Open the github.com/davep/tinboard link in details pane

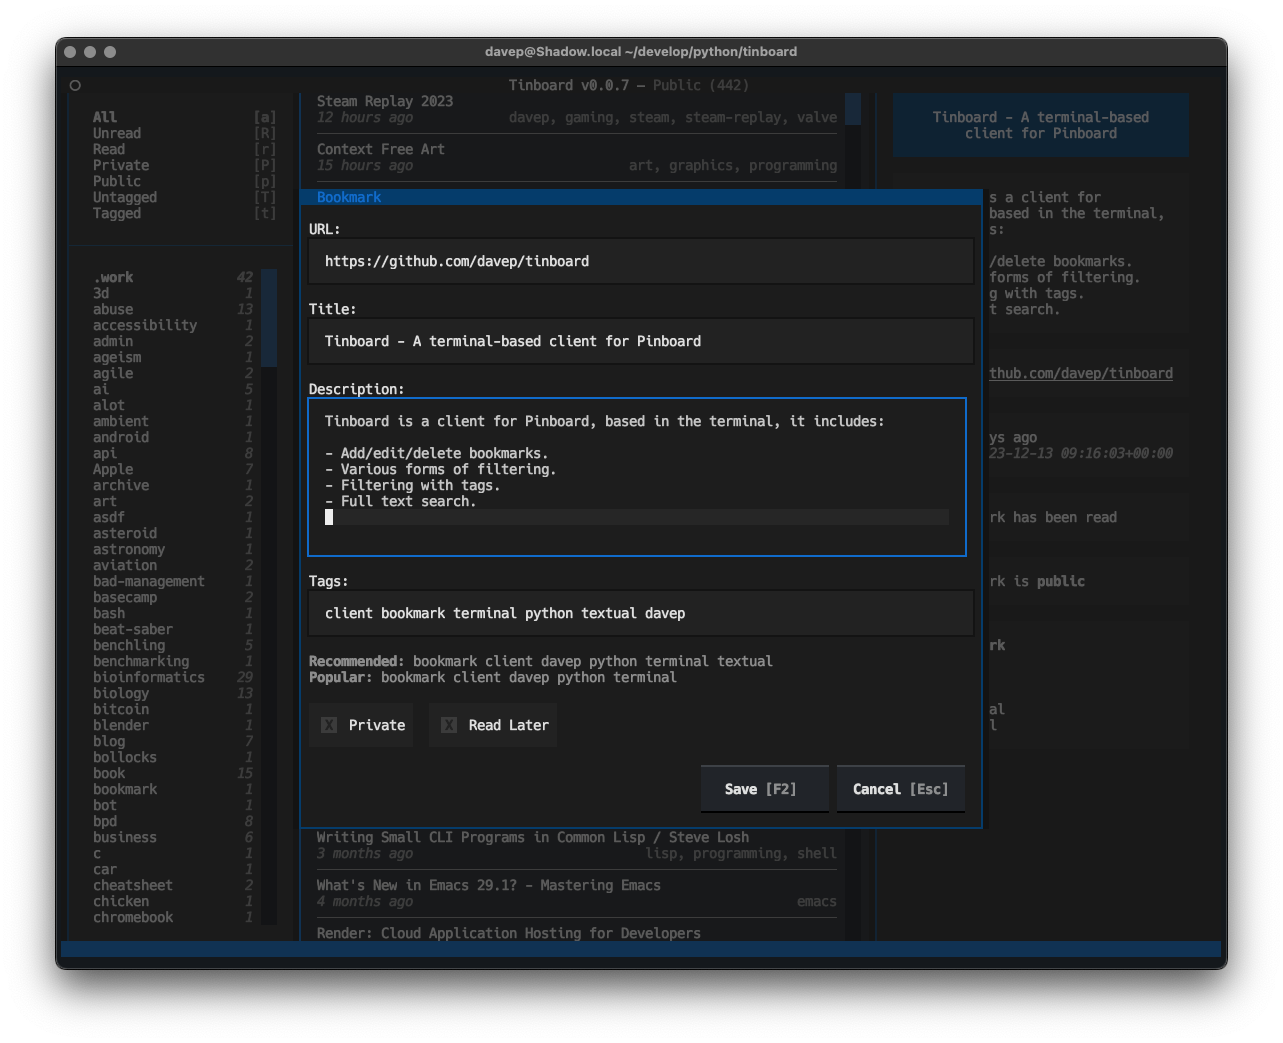1081,373
